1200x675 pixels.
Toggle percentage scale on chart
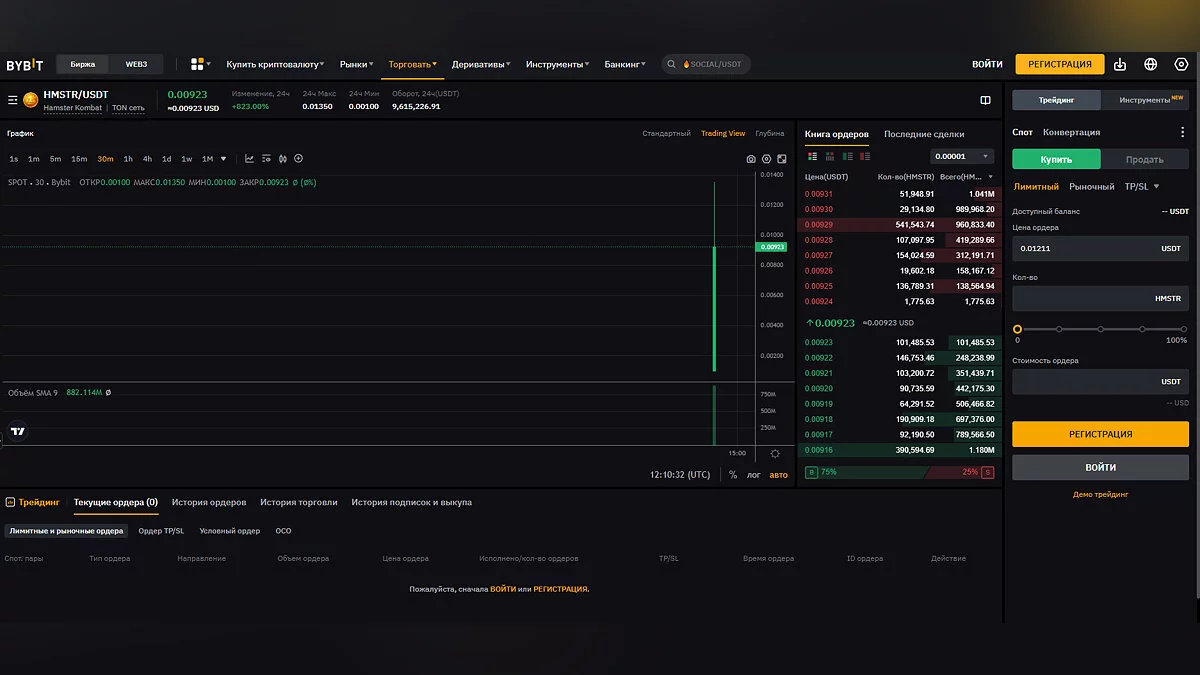point(733,475)
